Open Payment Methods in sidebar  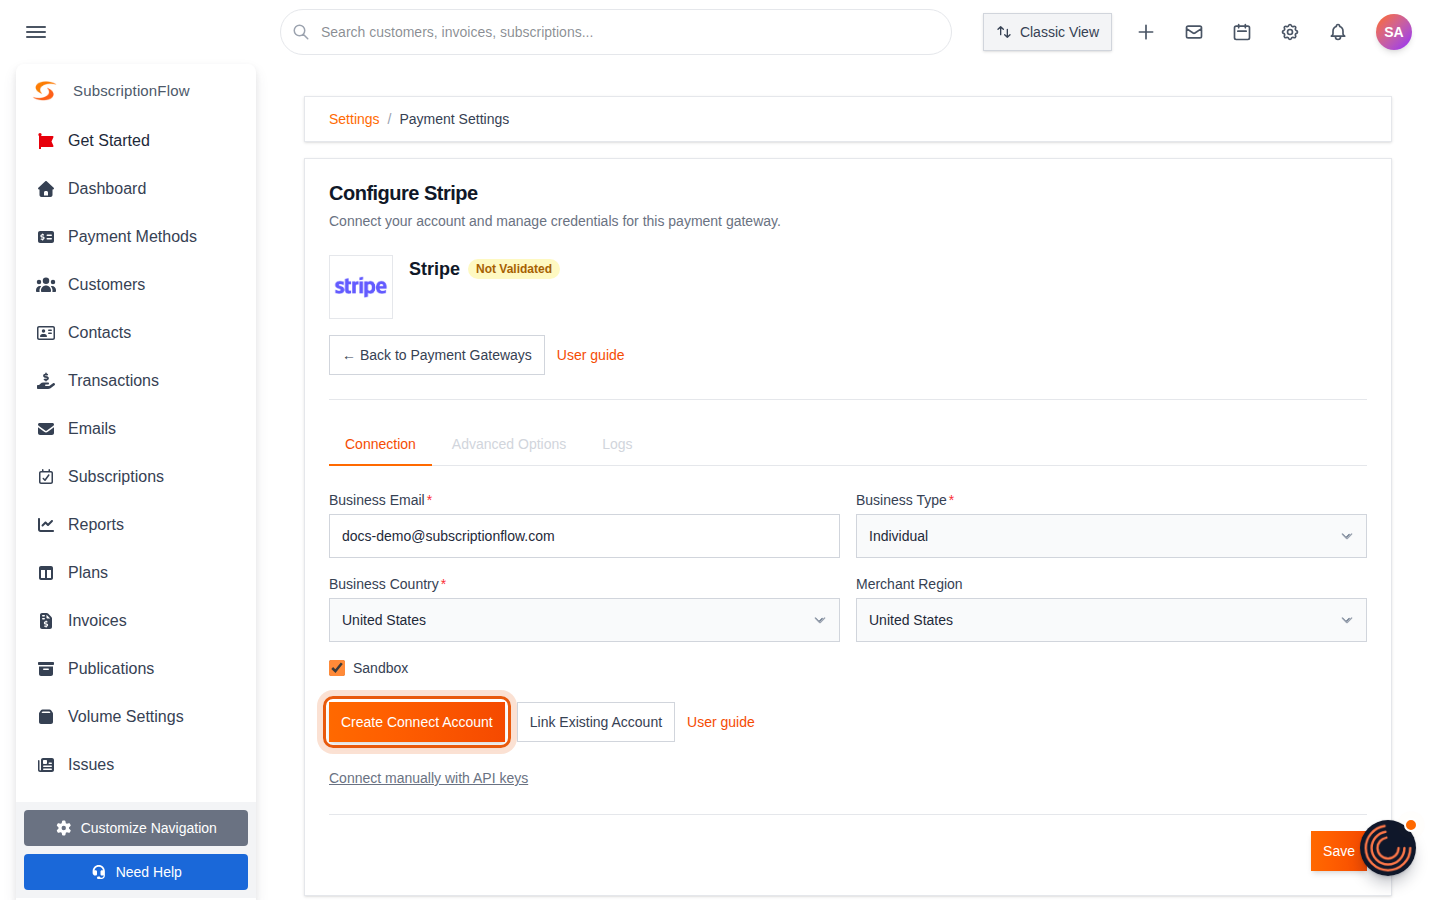pos(132,237)
